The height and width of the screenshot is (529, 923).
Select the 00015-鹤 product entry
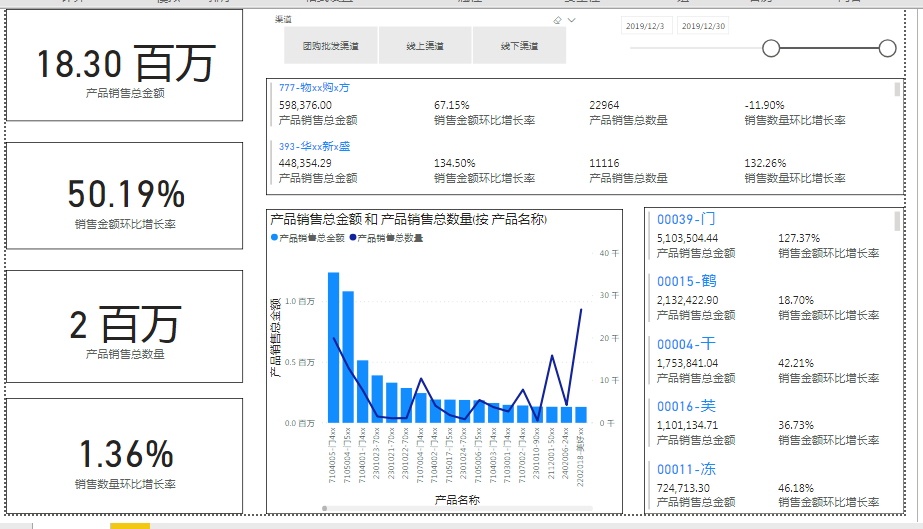pyautogui.click(x=686, y=282)
